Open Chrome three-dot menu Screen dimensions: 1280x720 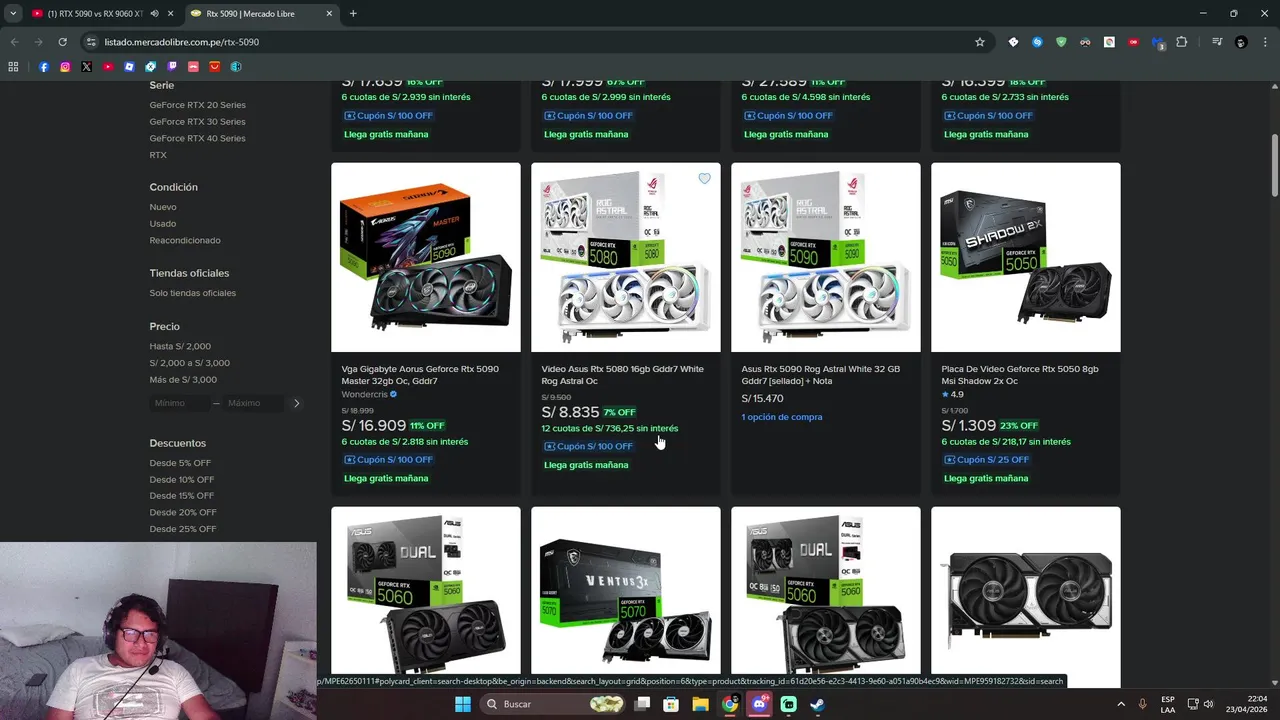pos(1265,42)
